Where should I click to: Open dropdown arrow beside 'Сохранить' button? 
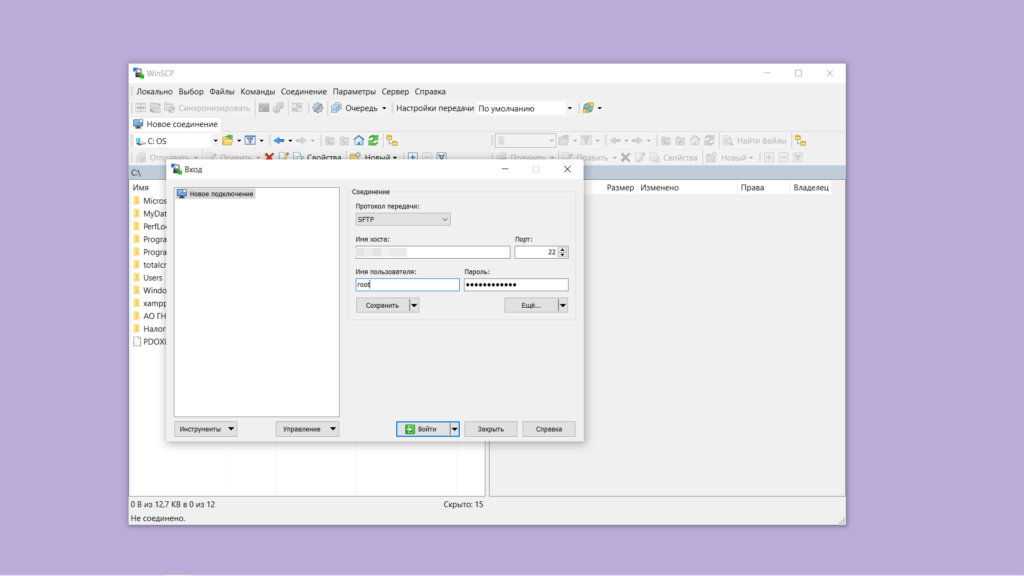[x=414, y=306]
